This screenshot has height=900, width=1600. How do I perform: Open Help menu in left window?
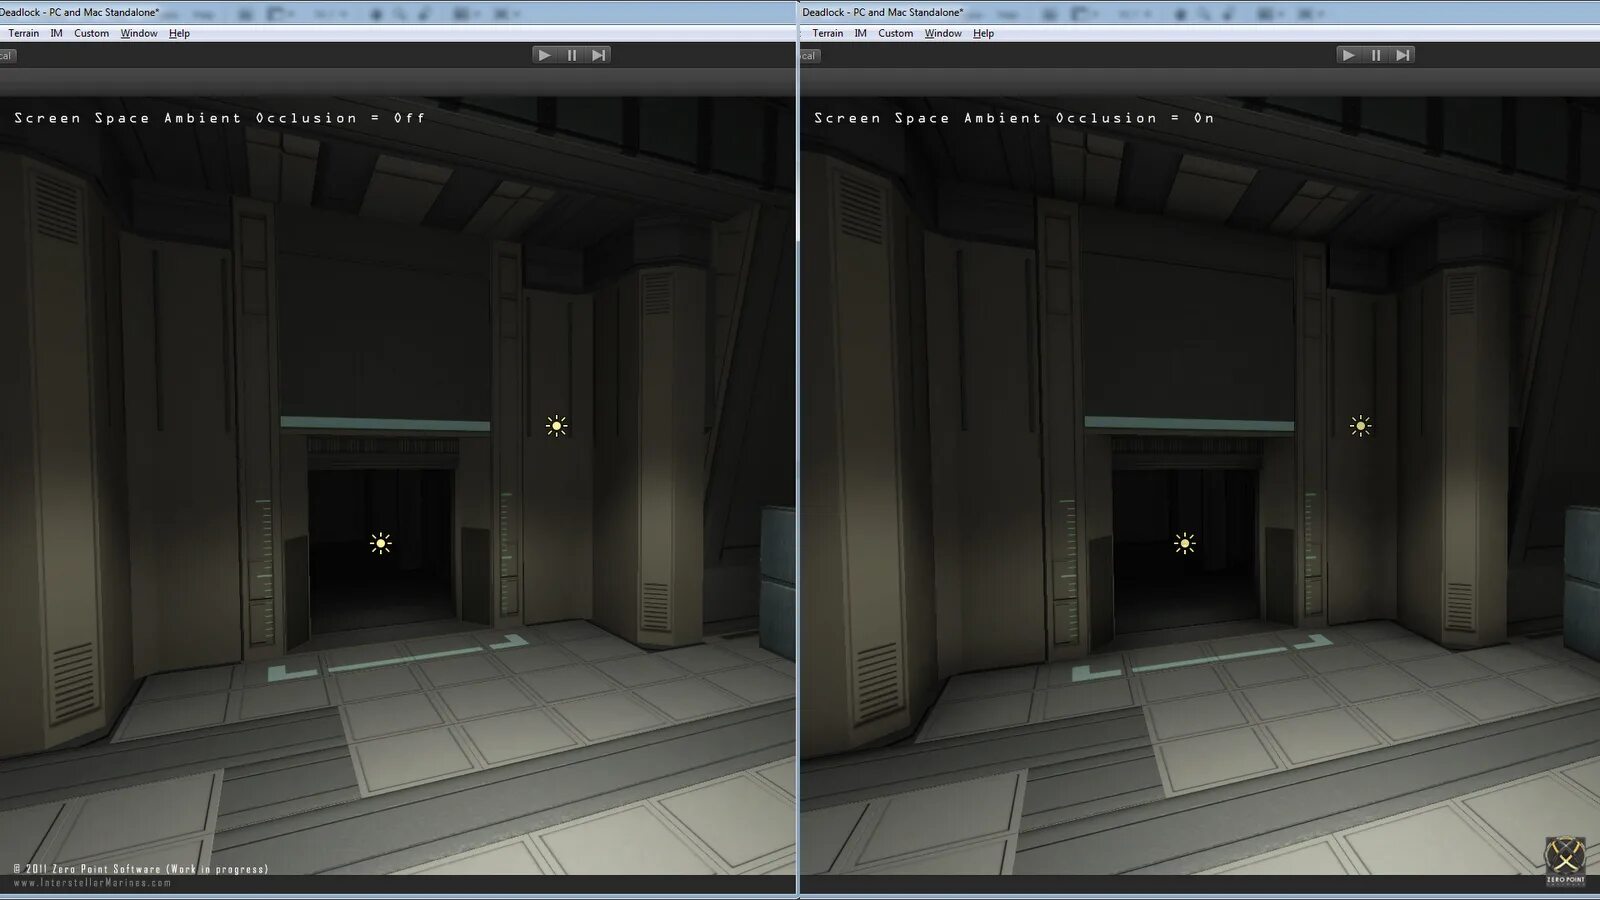click(x=179, y=33)
